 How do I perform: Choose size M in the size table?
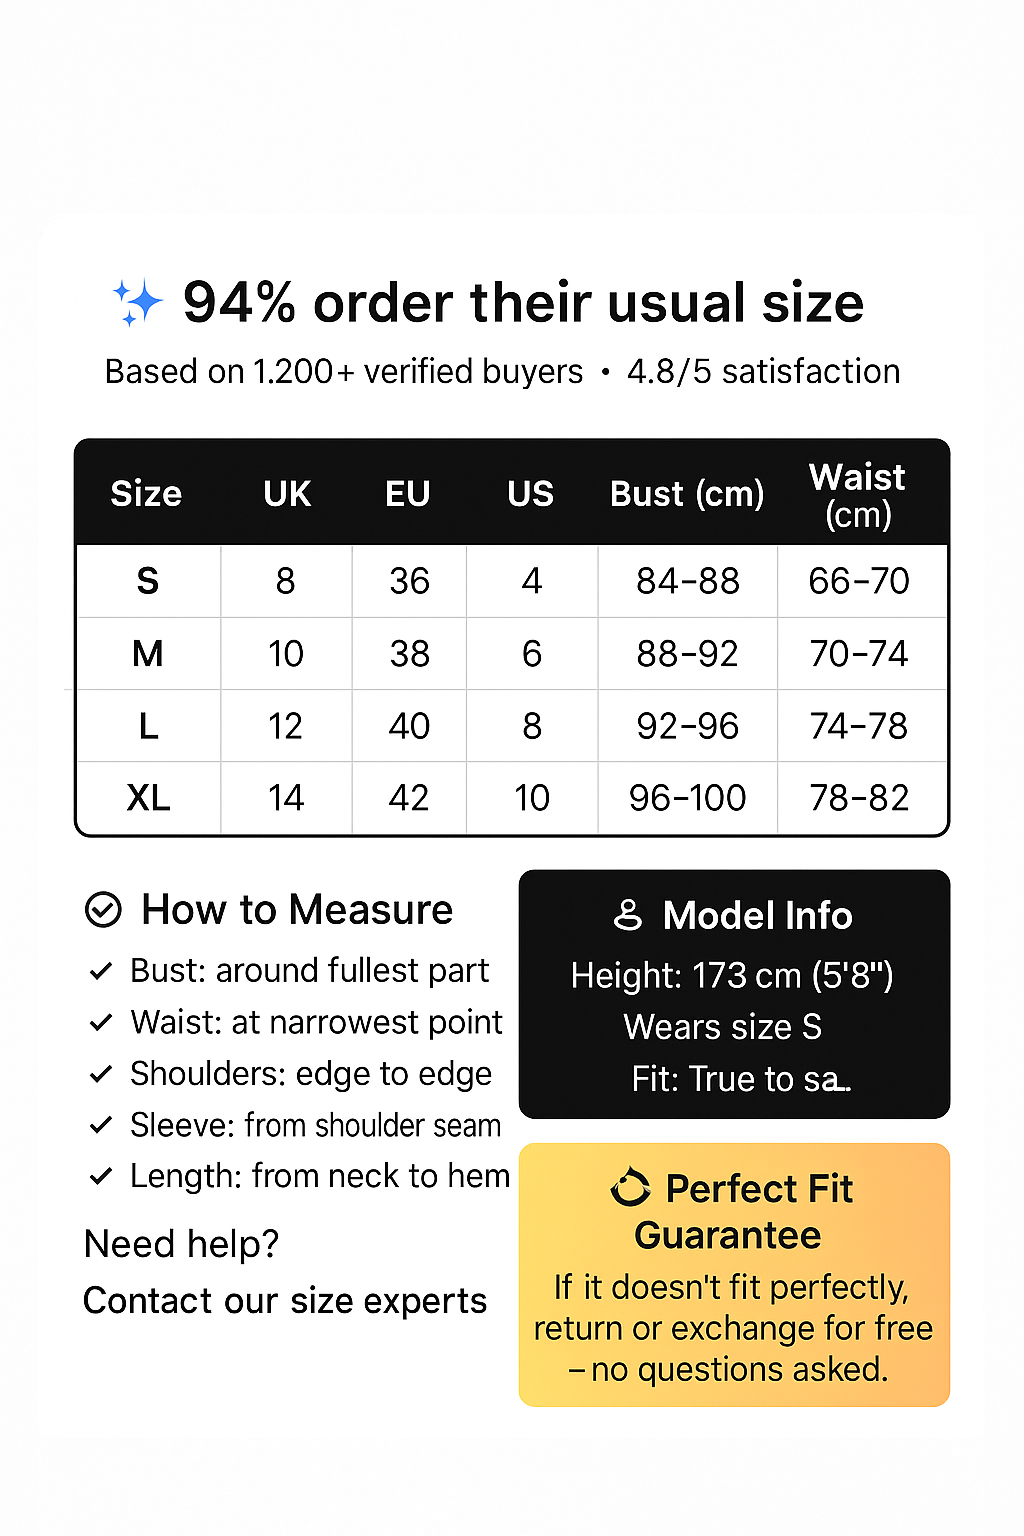(148, 654)
